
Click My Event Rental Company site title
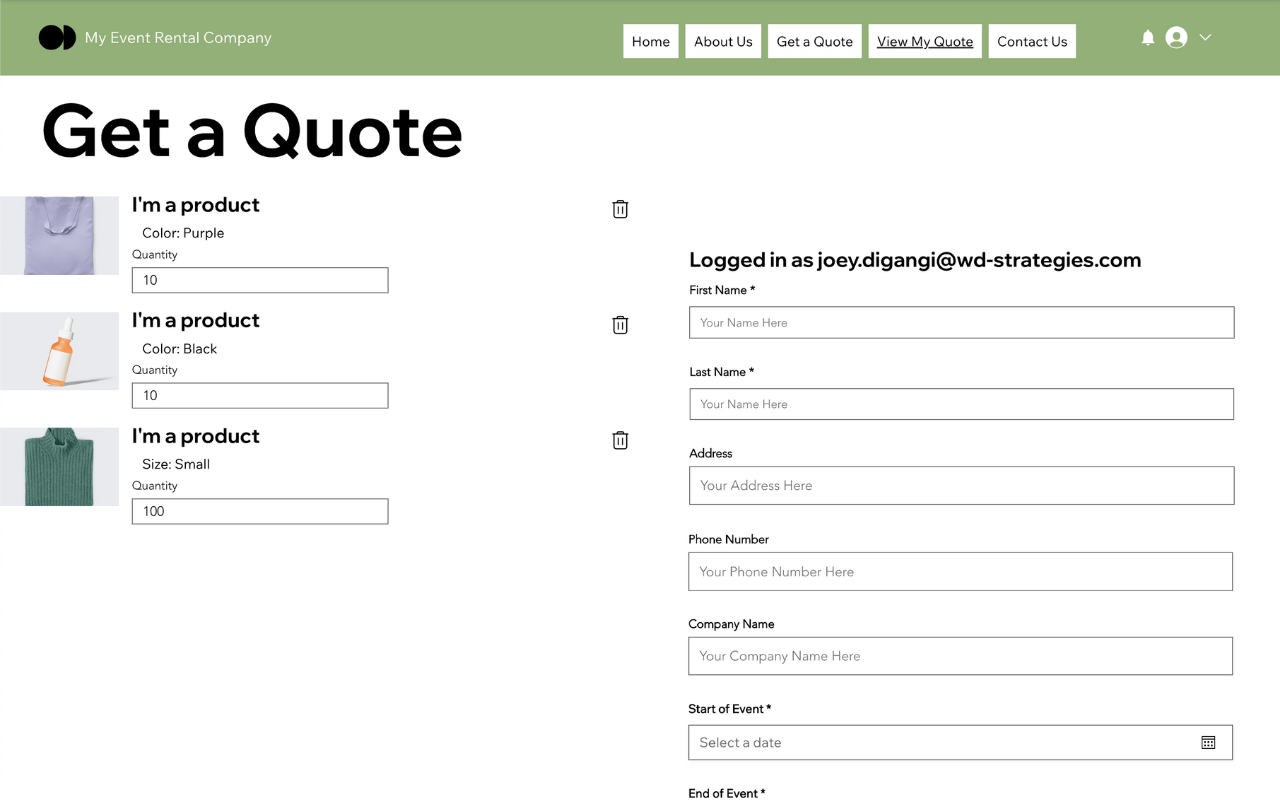point(178,38)
